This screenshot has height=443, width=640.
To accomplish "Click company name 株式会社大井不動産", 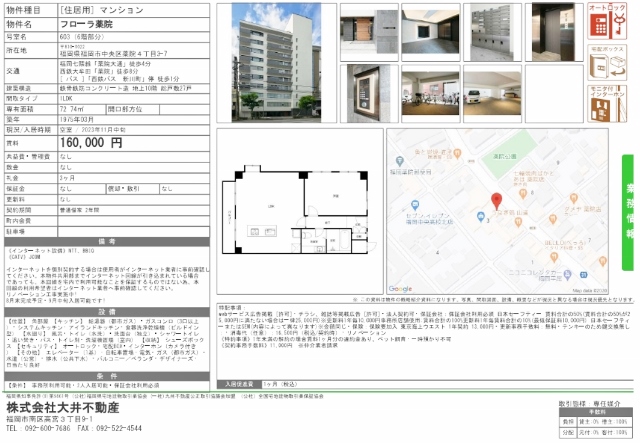I will coord(63,407).
